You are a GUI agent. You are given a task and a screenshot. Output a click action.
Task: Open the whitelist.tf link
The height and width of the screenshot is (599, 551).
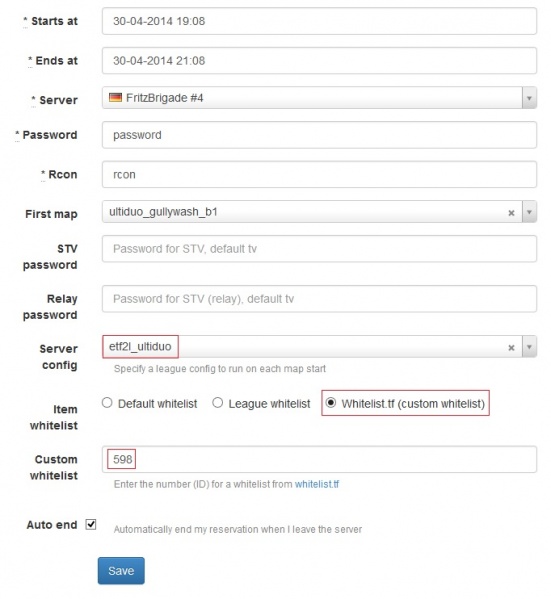click(x=317, y=484)
